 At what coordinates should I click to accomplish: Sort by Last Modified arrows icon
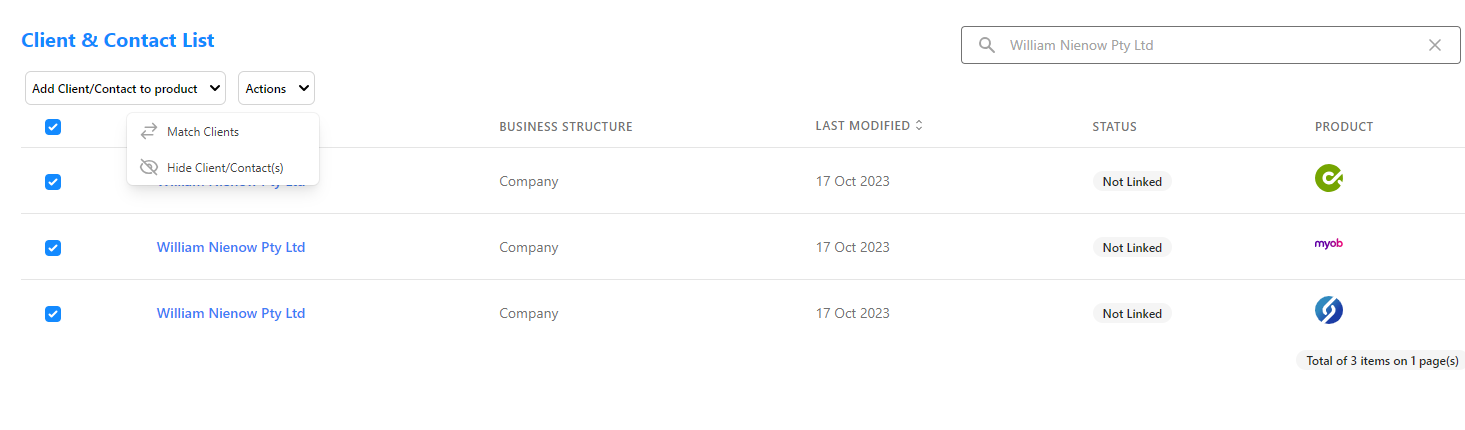tap(919, 126)
